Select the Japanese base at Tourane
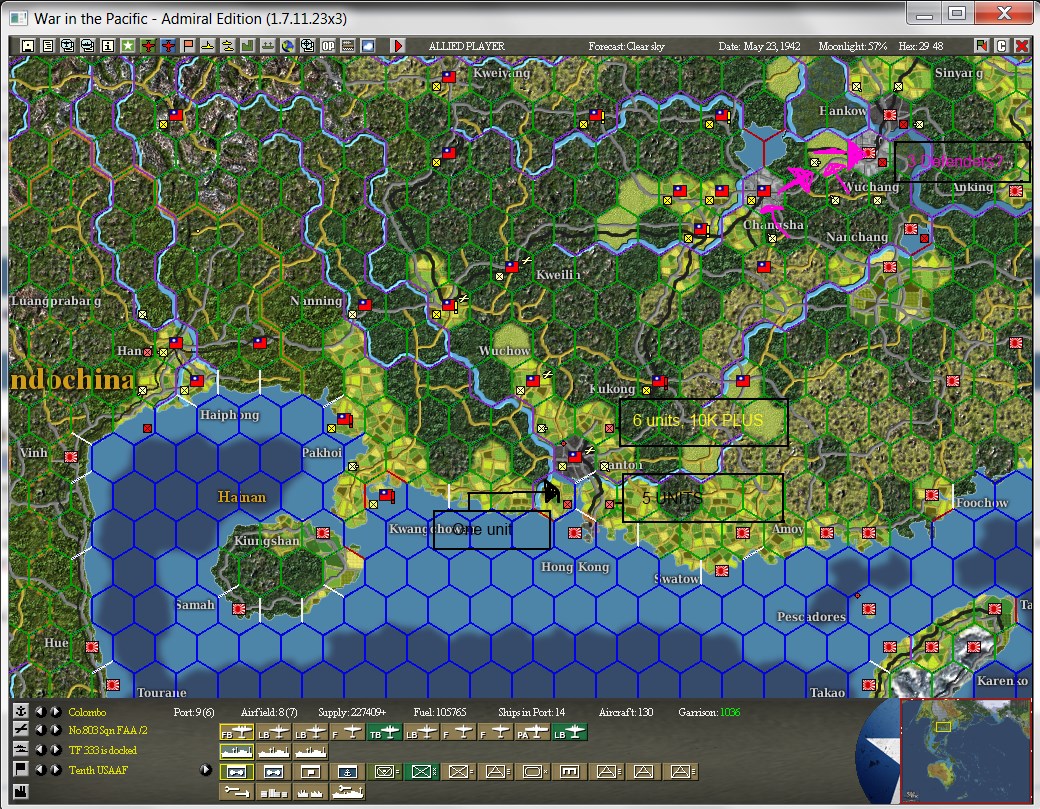Viewport: 1040px width, 809px height. coord(113,684)
